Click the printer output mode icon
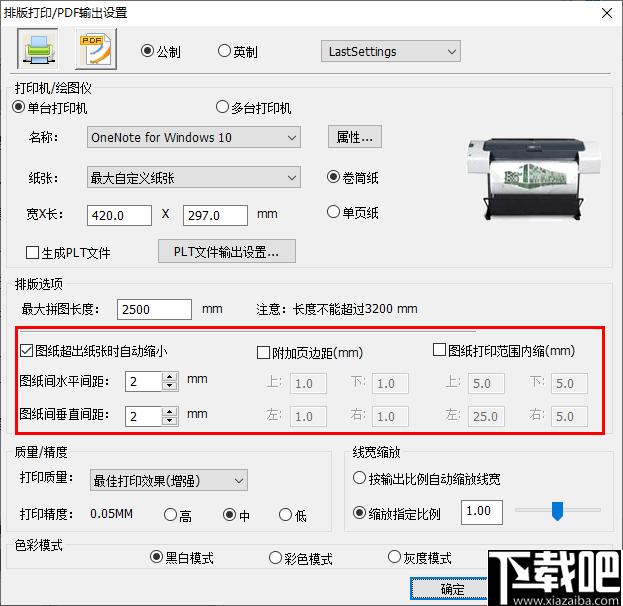The image size is (623, 606). (38, 48)
